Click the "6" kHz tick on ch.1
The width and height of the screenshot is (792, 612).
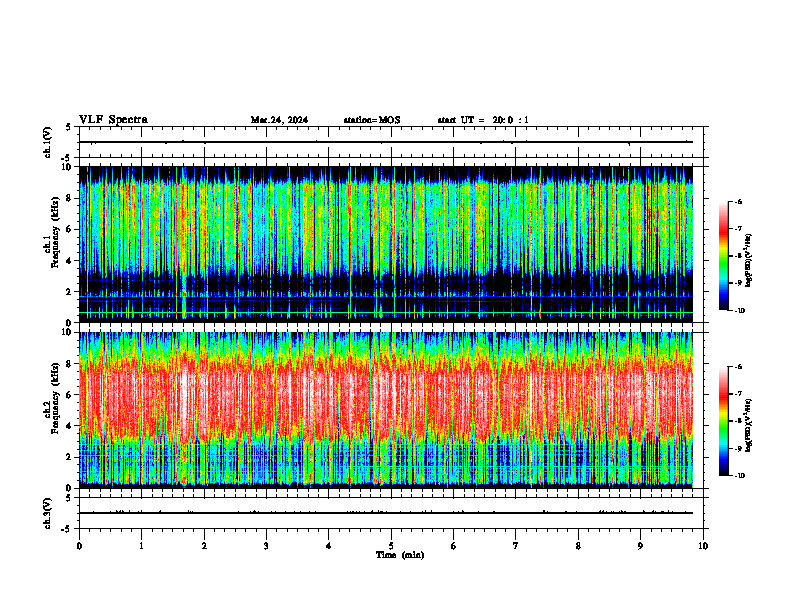tap(70, 229)
